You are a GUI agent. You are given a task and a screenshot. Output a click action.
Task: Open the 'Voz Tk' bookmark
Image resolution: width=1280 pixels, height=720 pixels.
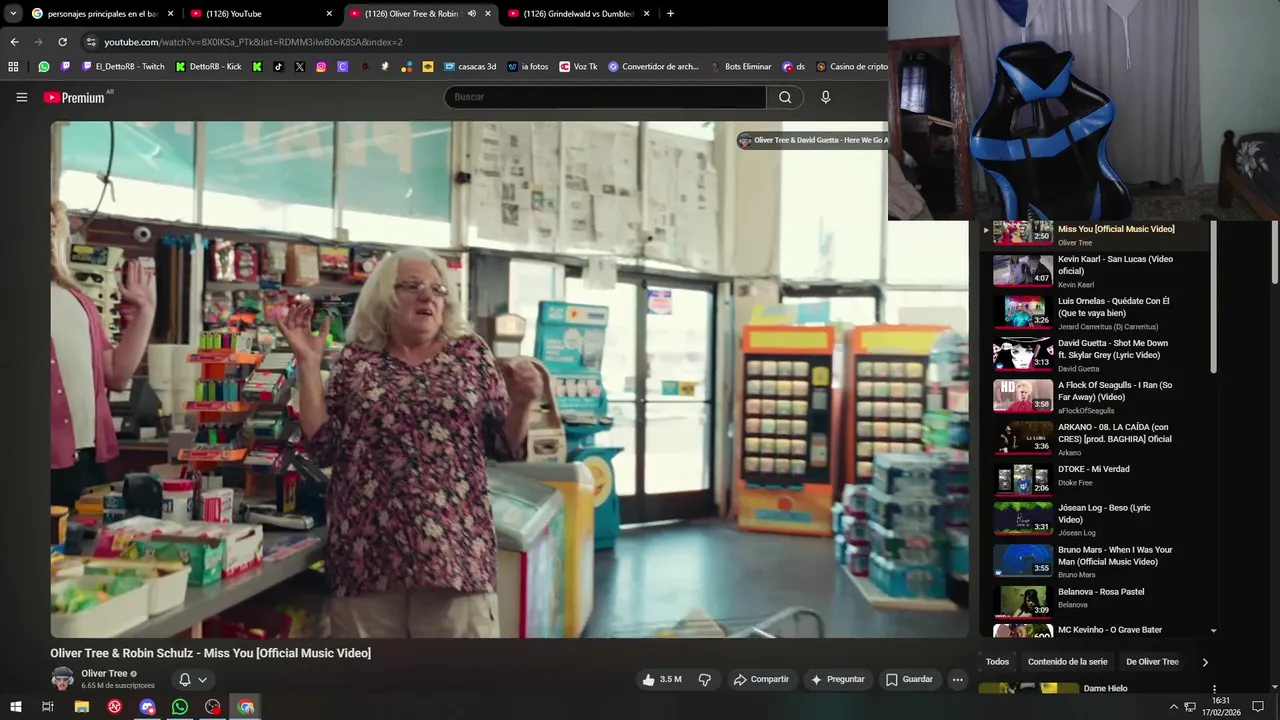tap(578, 67)
